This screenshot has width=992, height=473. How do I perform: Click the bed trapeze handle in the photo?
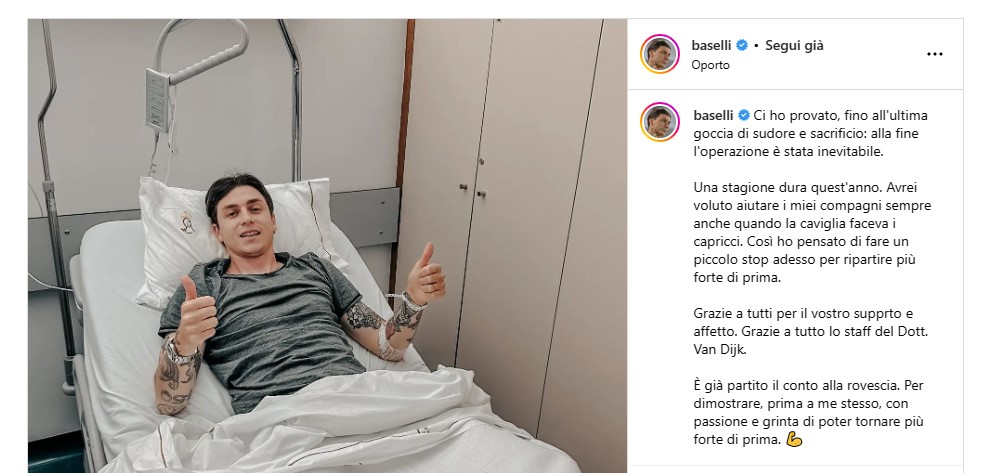pos(201,54)
